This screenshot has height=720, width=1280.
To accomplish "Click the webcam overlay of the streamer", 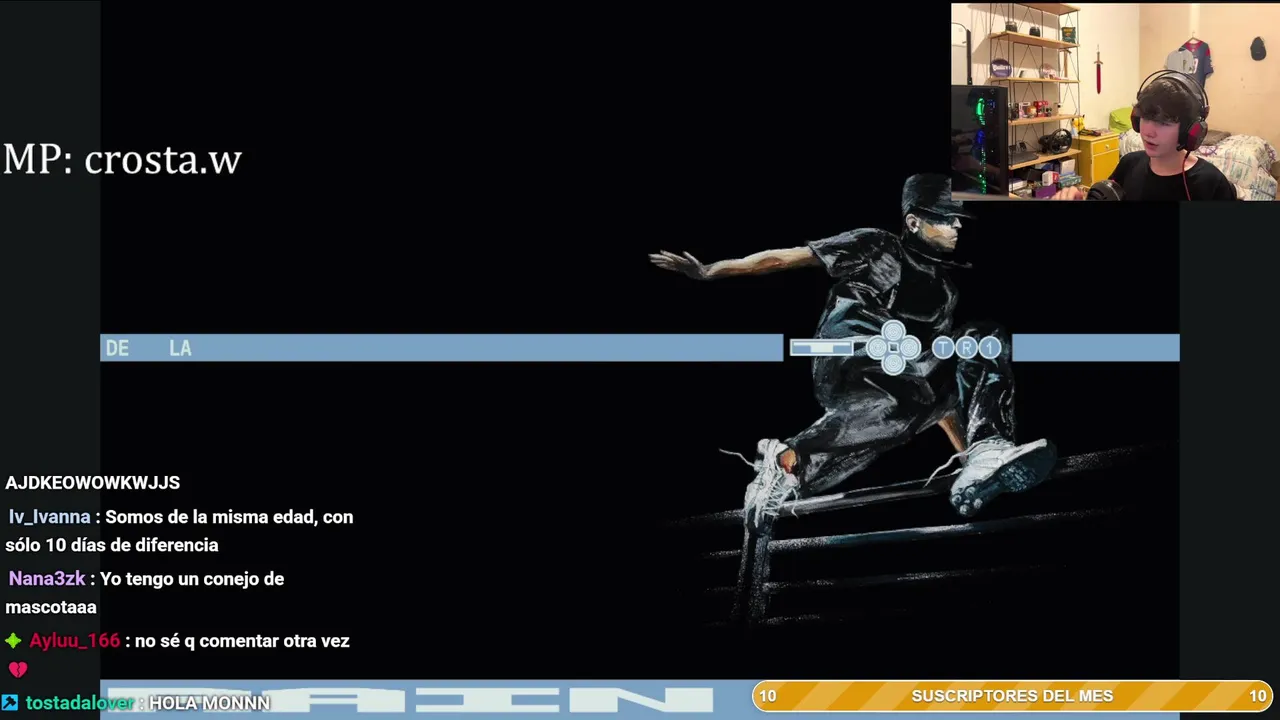I will pos(1115,101).
